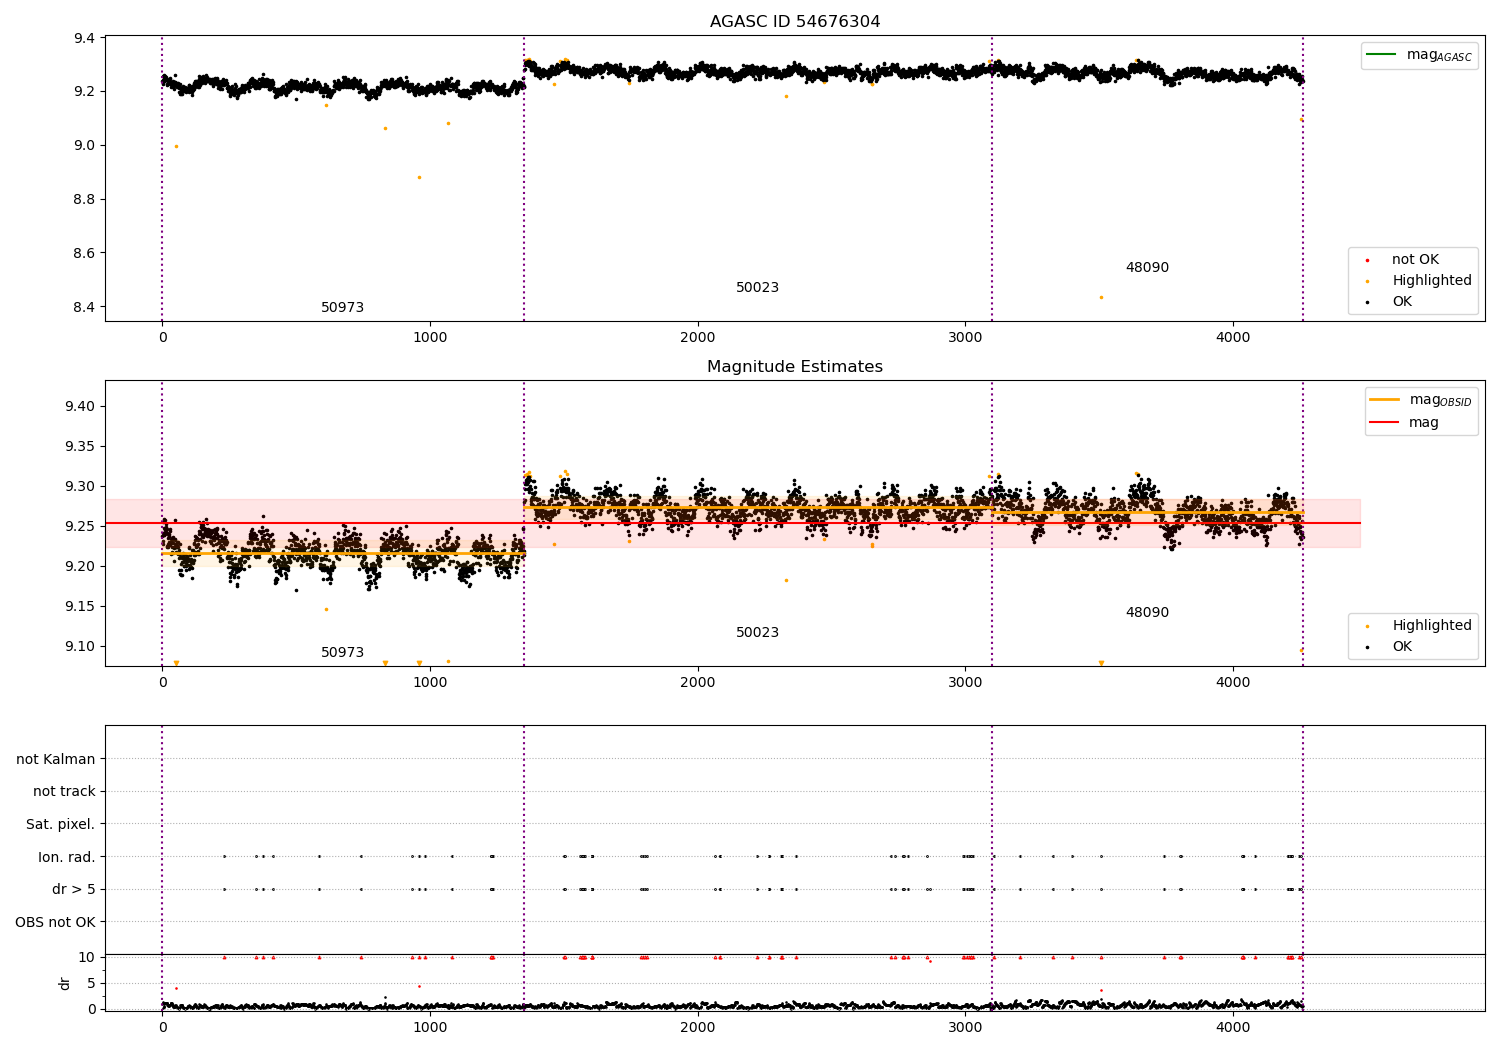This screenshot has width=1500, height=1050.
Task: Click the 2000 tick on middle x-axis
Action: (697, 683)
